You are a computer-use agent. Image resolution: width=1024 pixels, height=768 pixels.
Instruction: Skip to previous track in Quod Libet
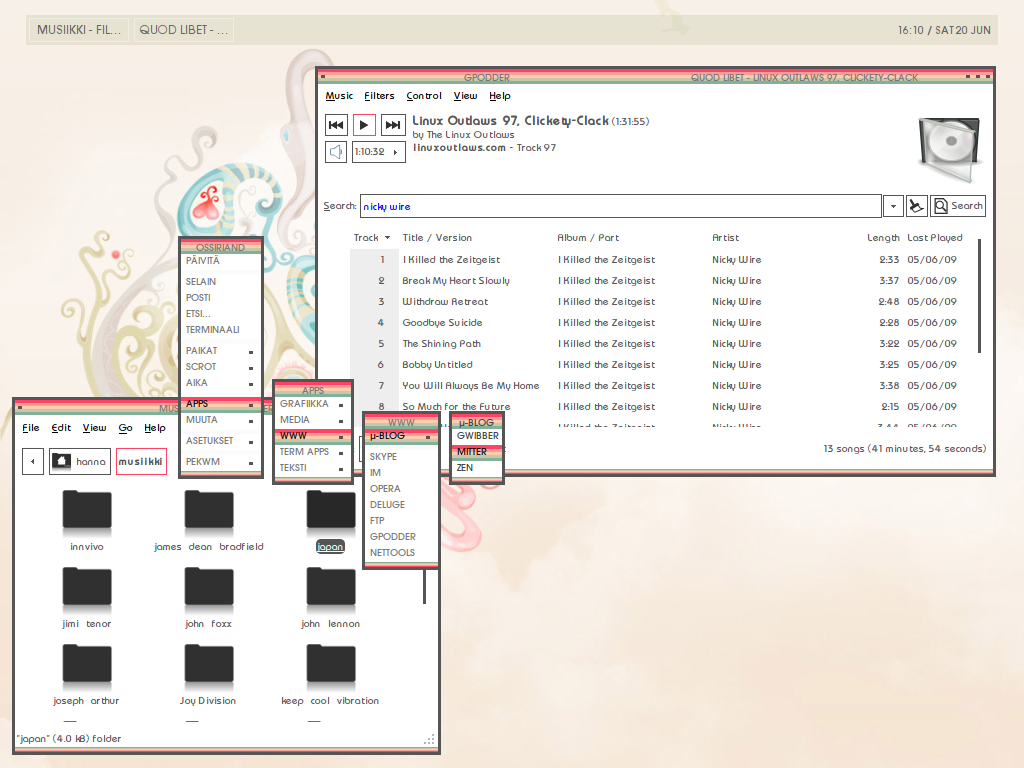pos(336,125)
